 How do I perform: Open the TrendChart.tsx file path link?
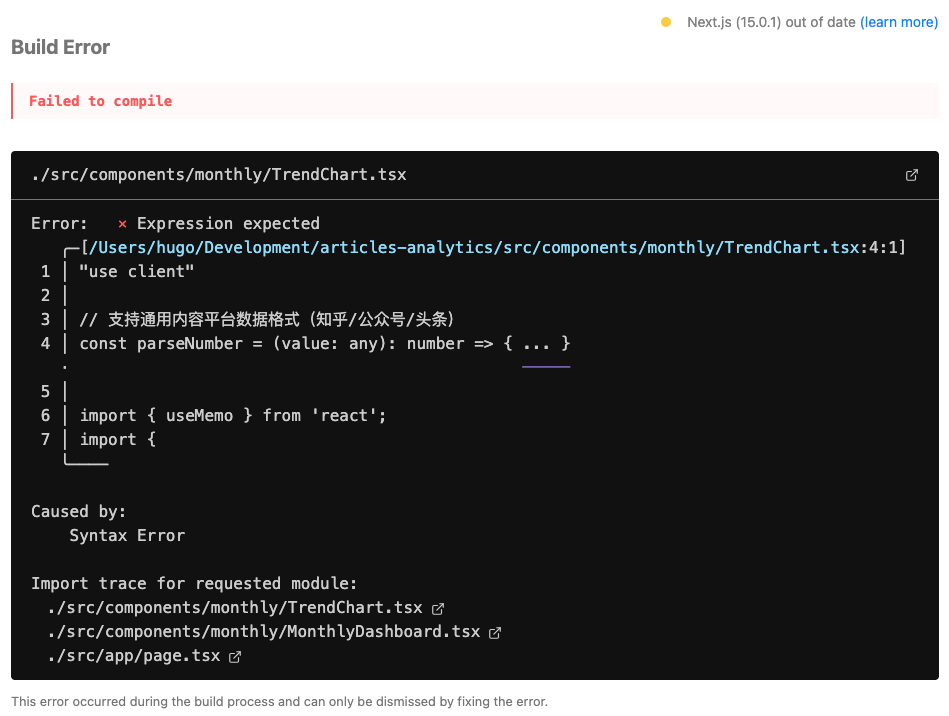(474, 248)
